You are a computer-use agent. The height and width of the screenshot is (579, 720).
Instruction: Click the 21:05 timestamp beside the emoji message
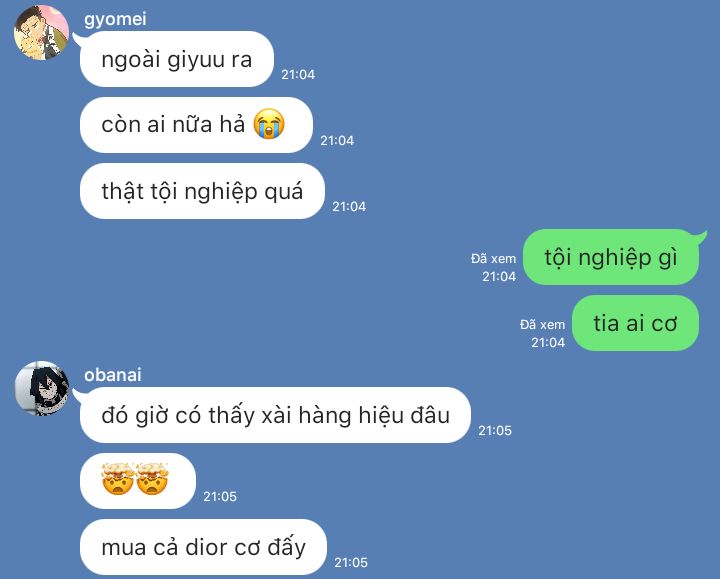tap(220, 496)
